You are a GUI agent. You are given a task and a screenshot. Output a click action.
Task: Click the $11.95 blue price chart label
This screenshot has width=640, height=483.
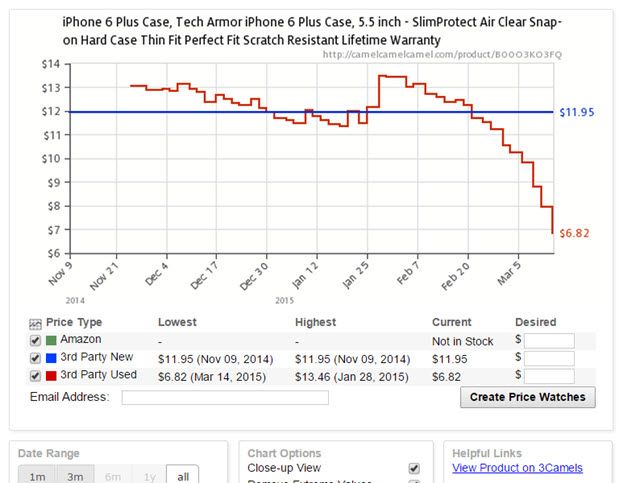point(579,112)
